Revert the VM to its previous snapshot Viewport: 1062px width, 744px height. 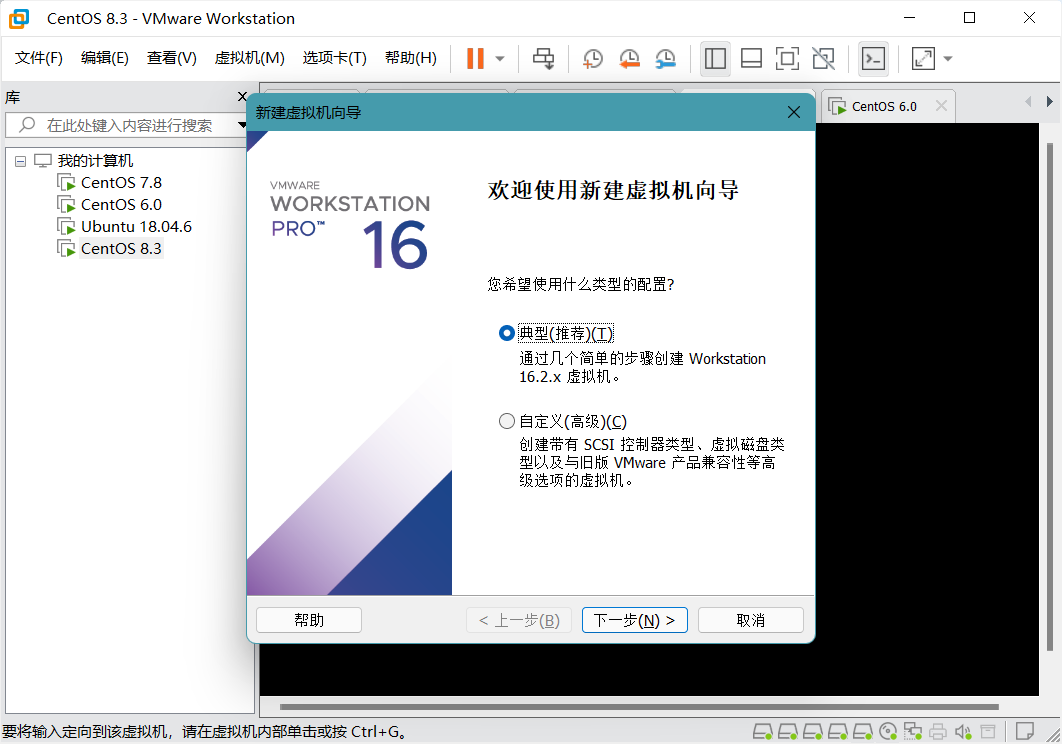(629, 58)
